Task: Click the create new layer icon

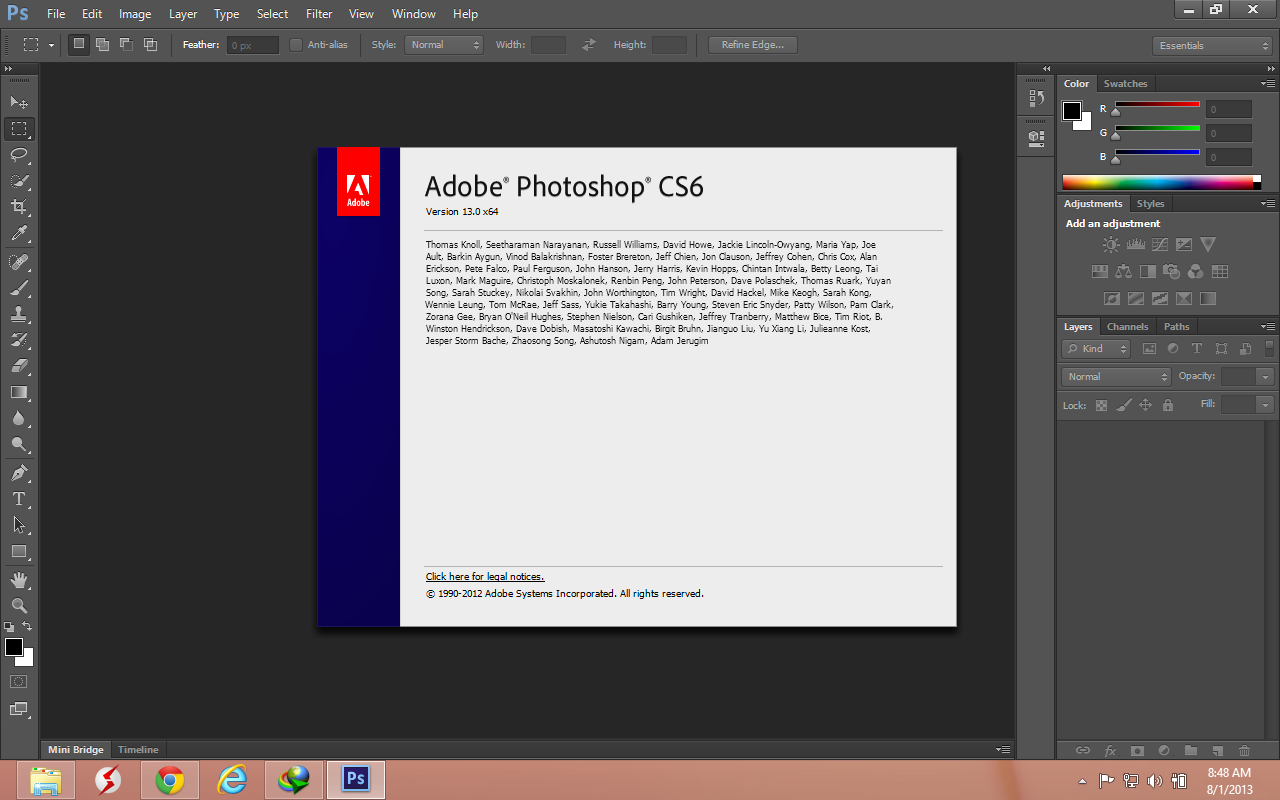Action: click(1217, 750)
